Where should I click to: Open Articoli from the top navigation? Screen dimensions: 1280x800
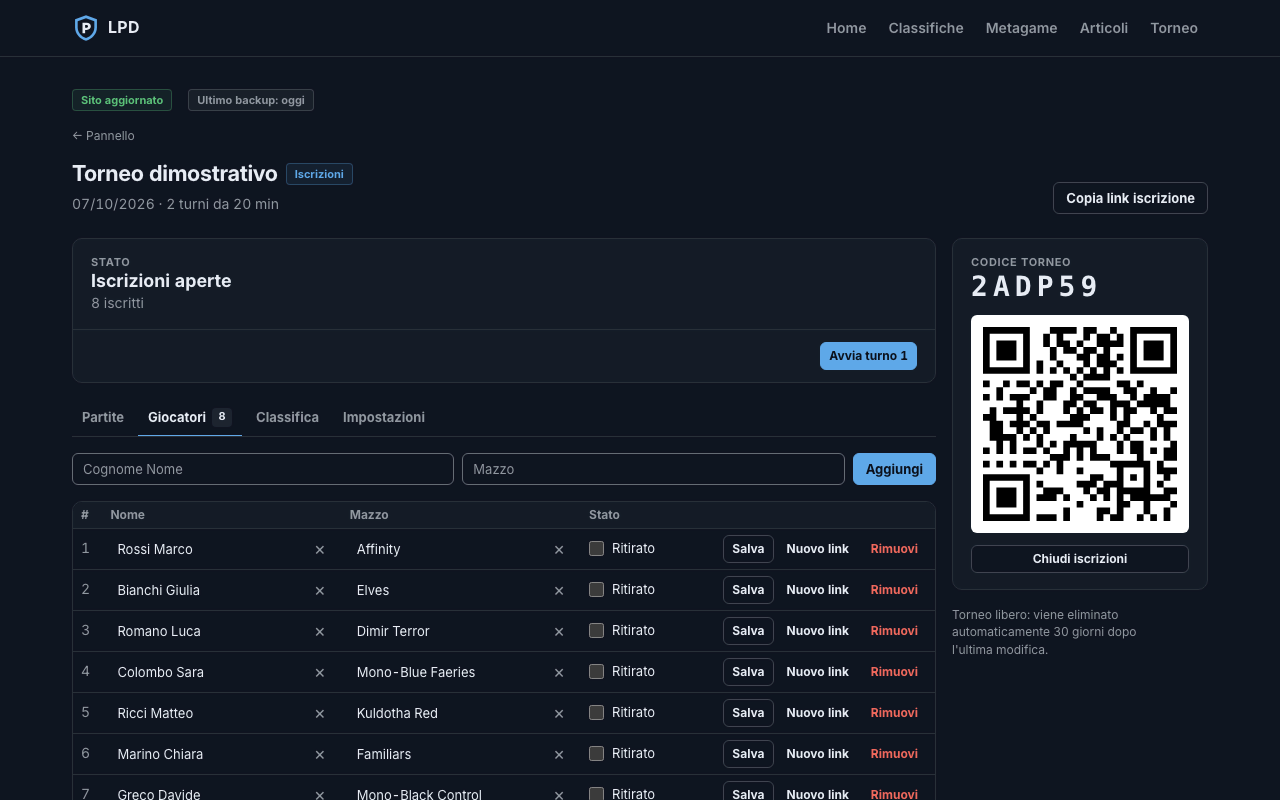[x=1104, y=28]
